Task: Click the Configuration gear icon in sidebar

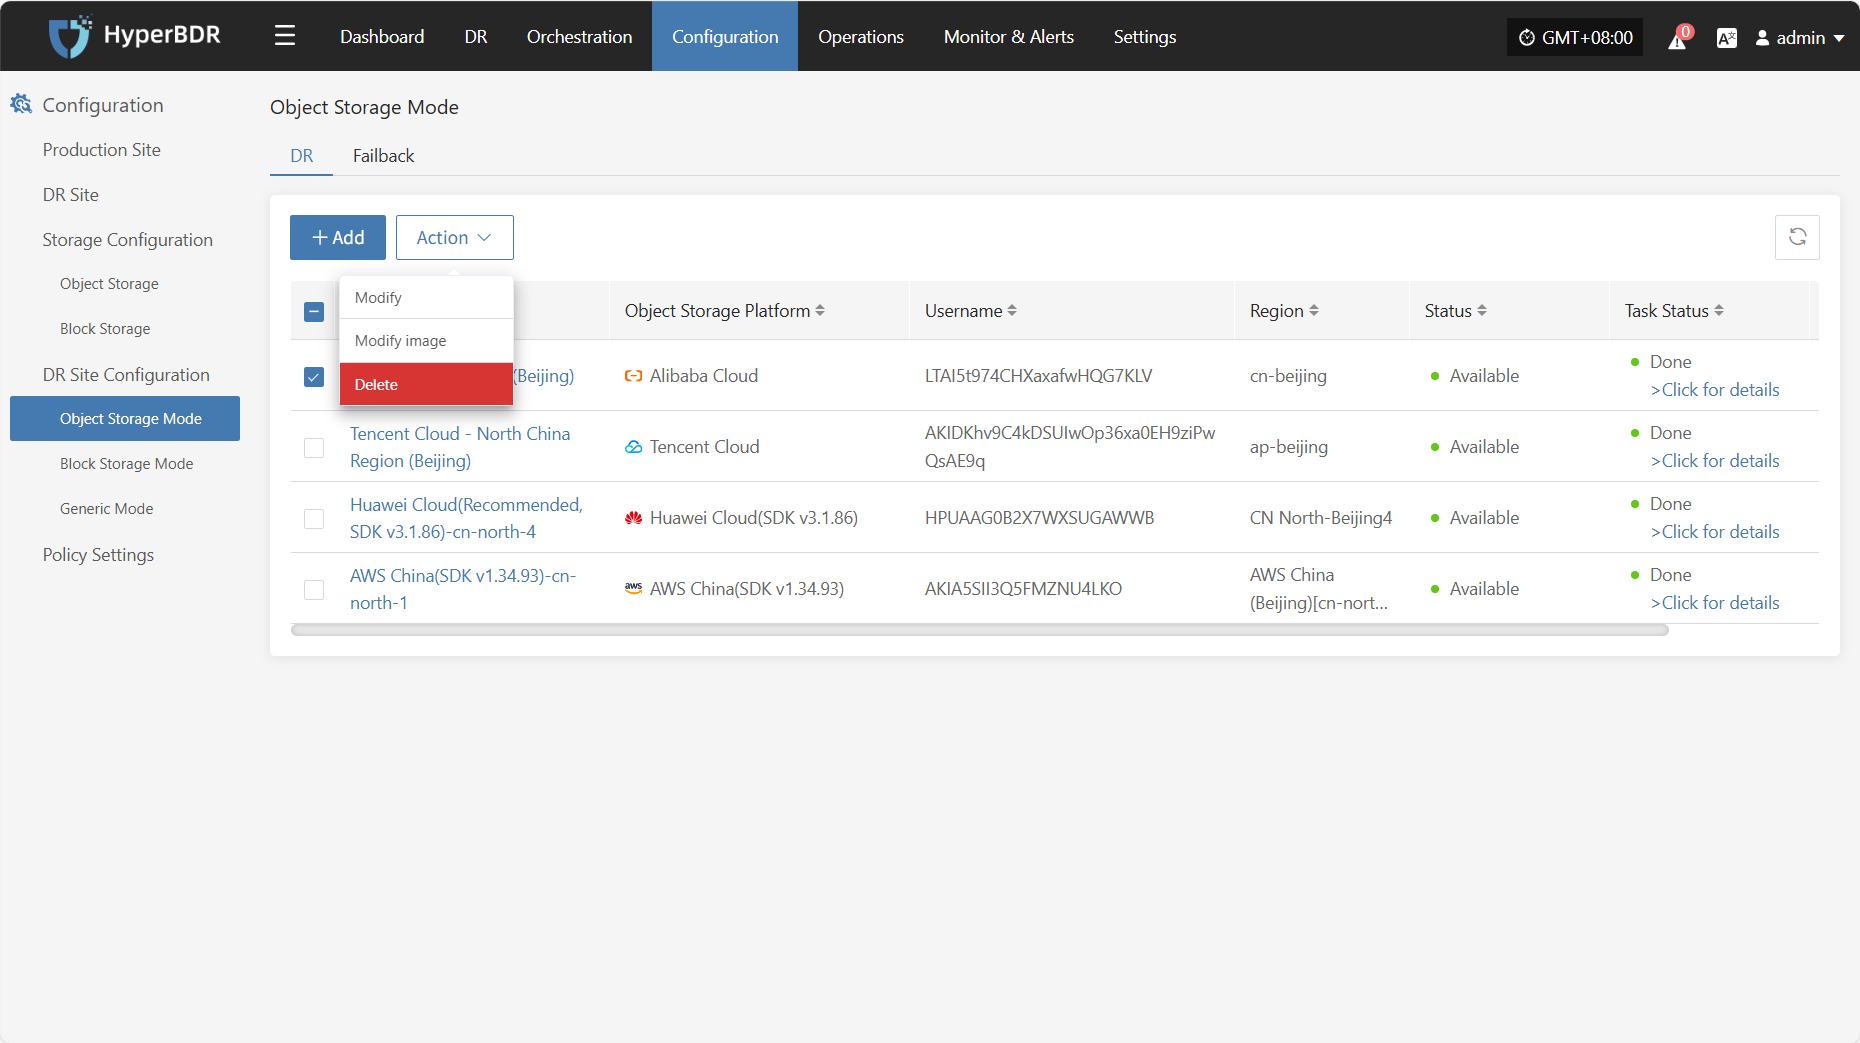Action: point(21,104)
